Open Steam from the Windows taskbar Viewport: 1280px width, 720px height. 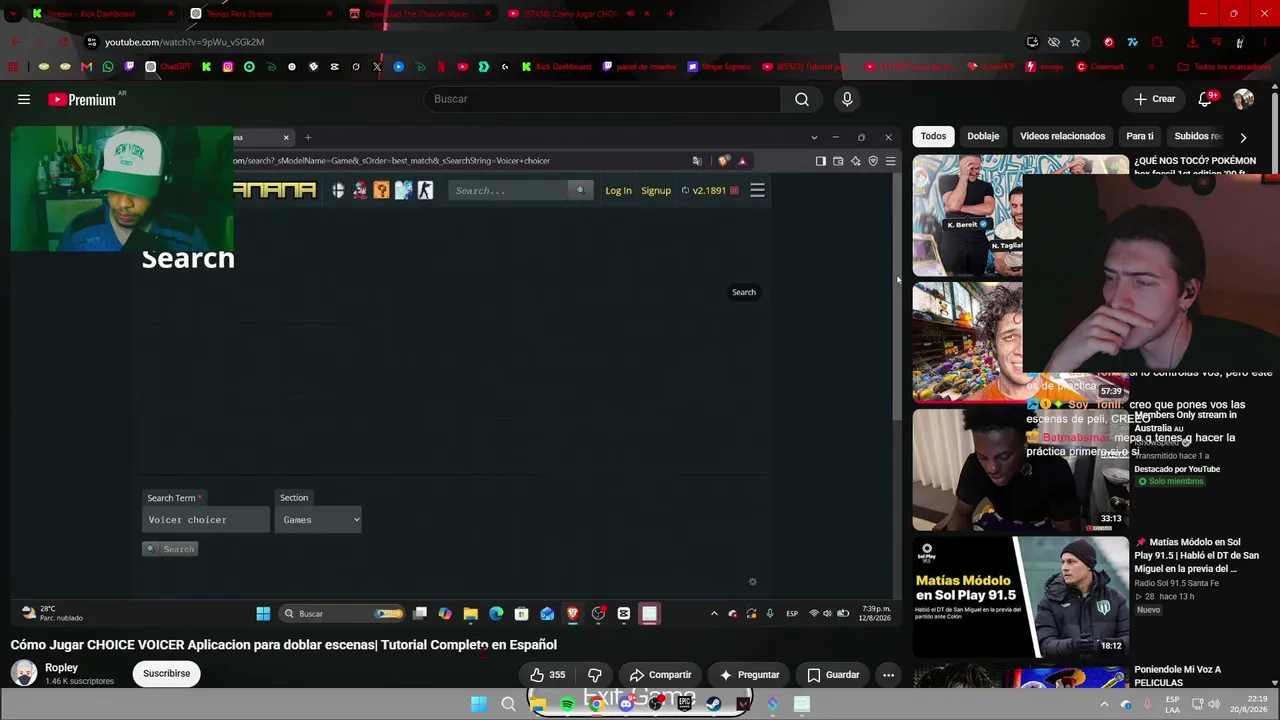[714, 705]
